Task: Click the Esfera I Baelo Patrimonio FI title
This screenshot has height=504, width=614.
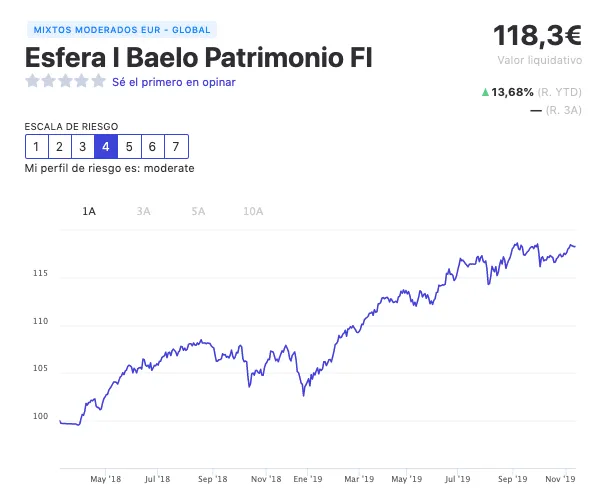Action: coord(198,57)
